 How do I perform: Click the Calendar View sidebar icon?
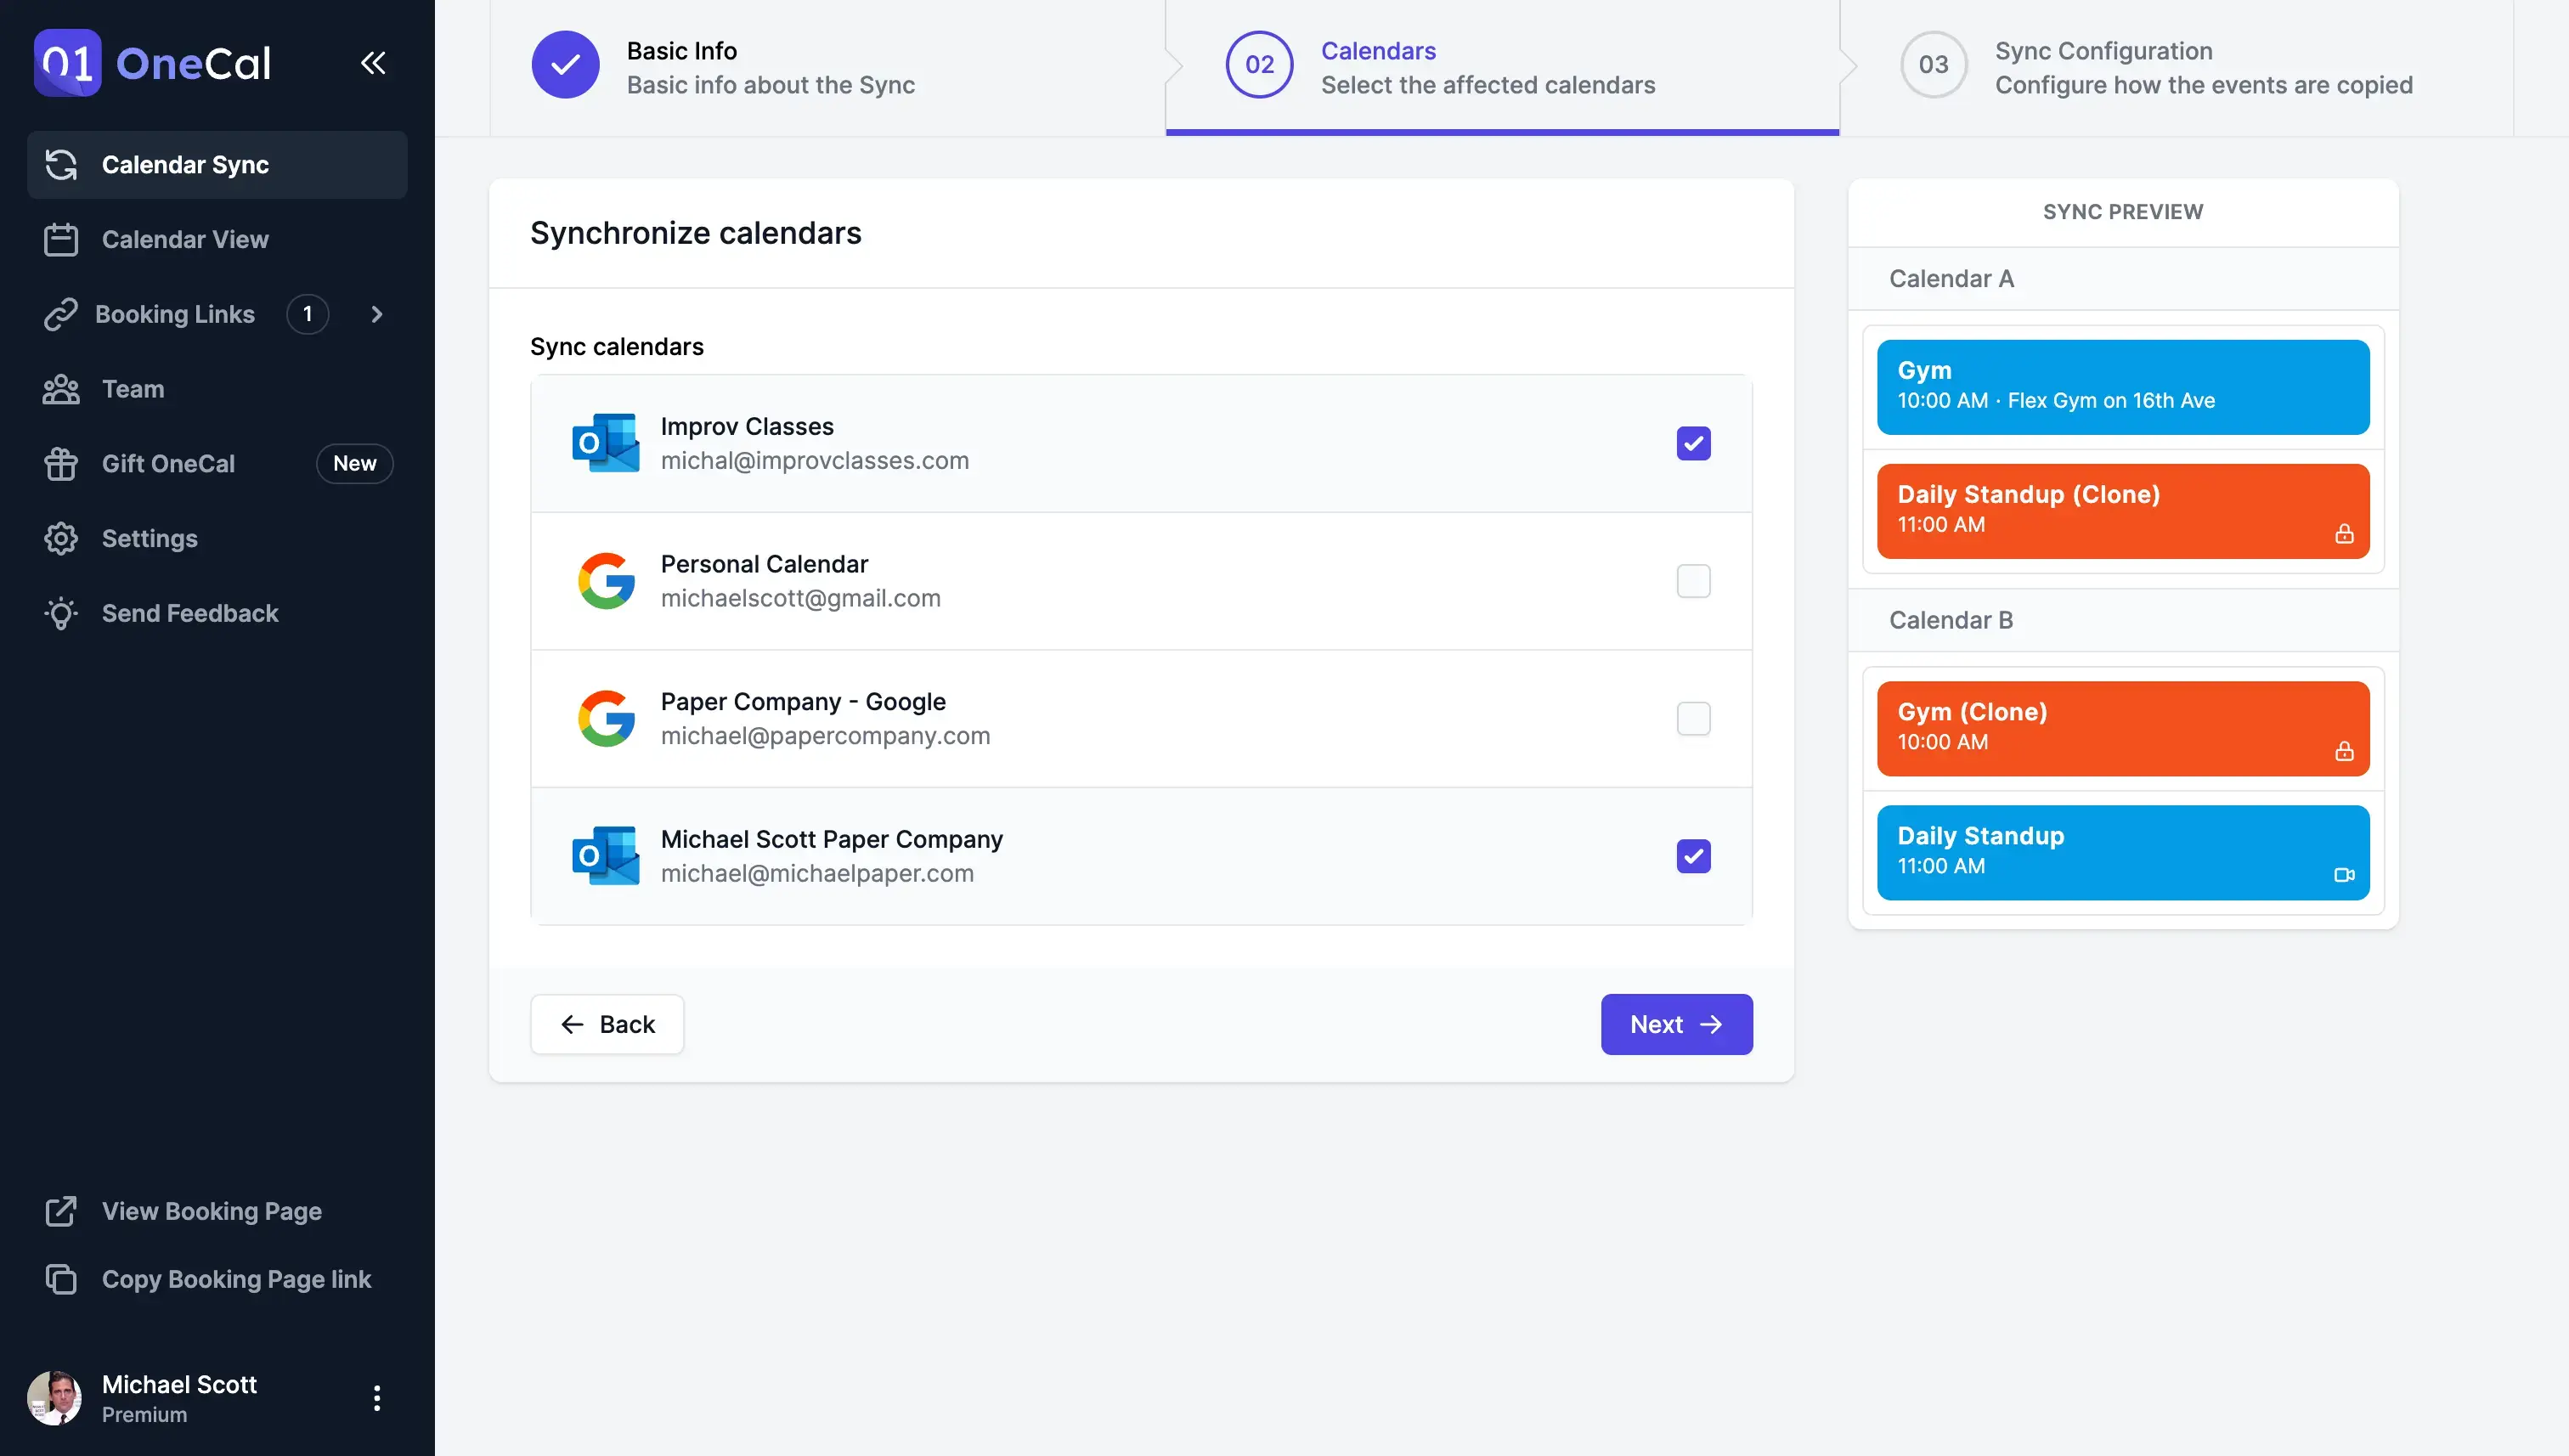coord(60,238)
